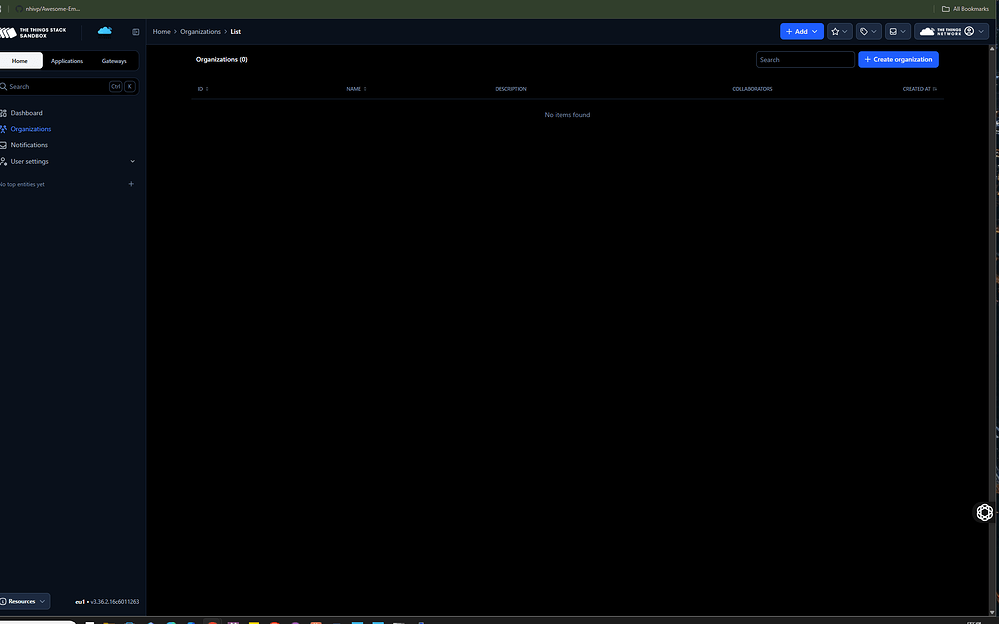999x624 pixels.
Task: Click the version text v3.36.2
Action: [x=115, y=602]
